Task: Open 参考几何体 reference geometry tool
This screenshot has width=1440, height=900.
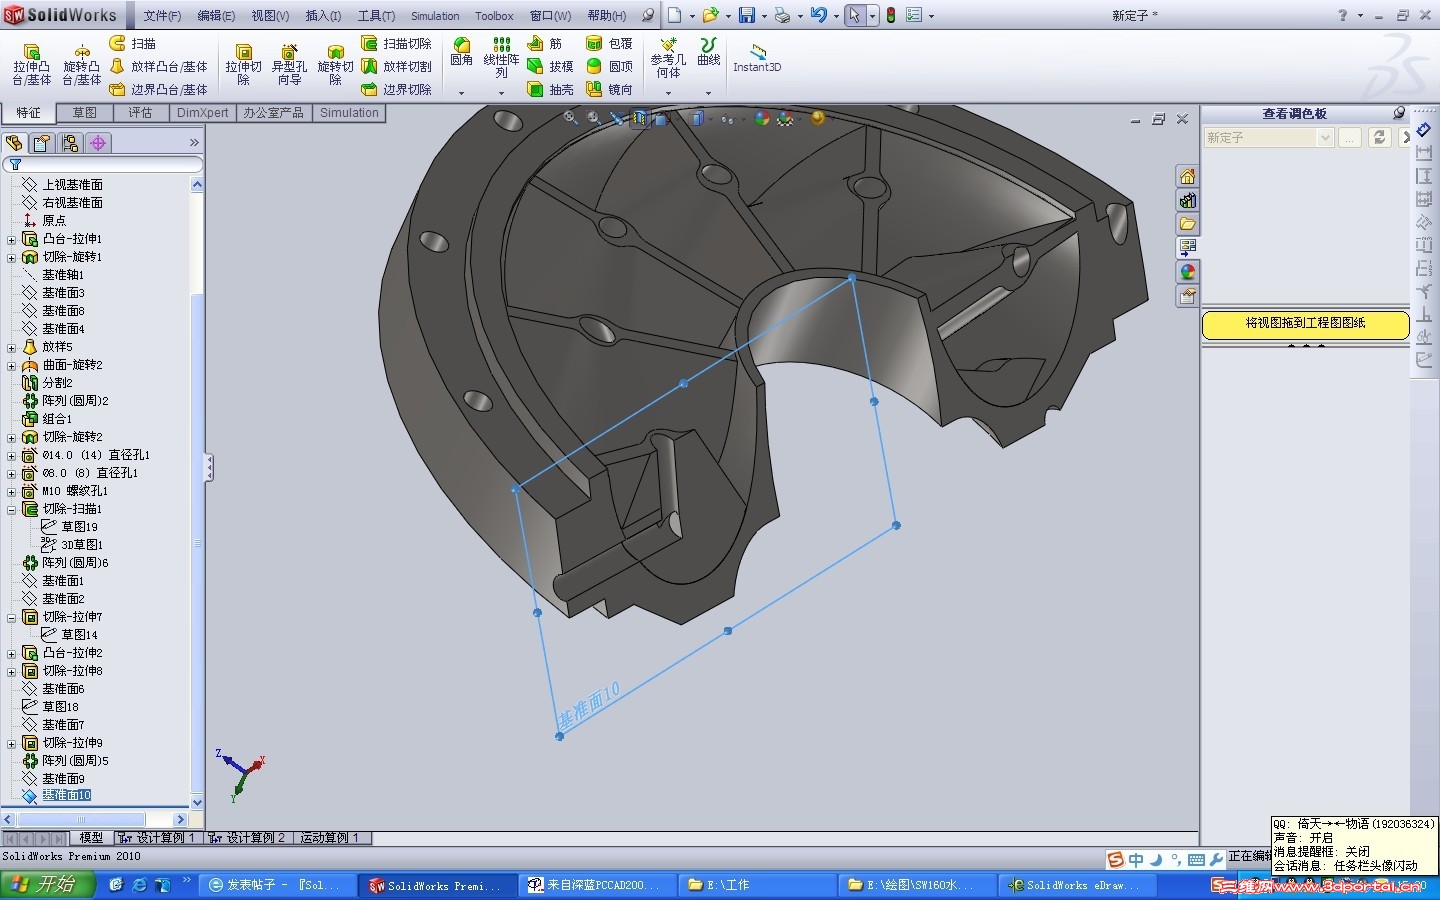Action: click(x=668, y=58)
